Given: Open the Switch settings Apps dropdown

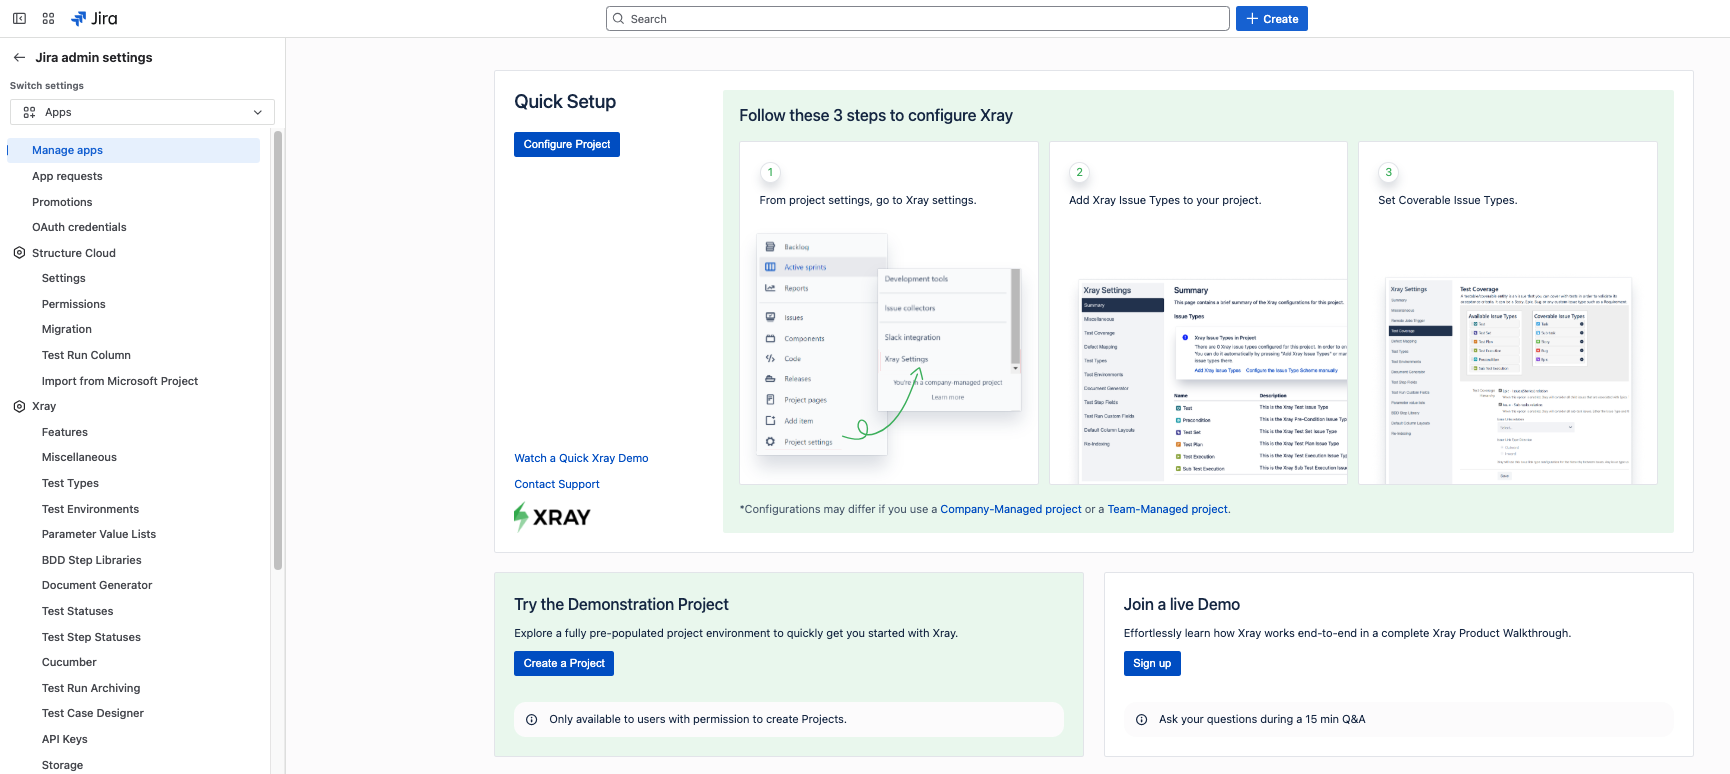Looking at the screenshot, I should [142, 112].
